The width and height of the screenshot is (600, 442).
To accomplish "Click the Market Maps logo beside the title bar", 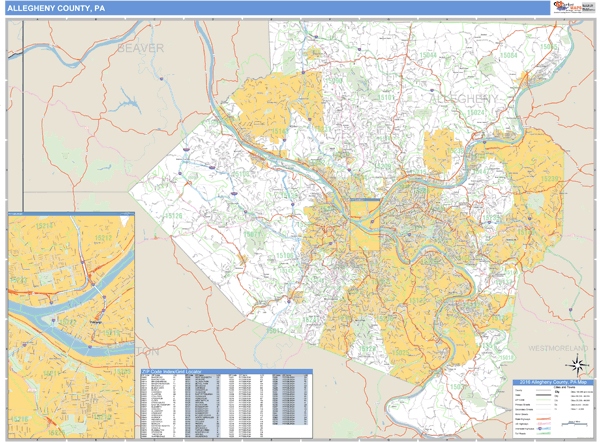I will [x=573, y=7].
